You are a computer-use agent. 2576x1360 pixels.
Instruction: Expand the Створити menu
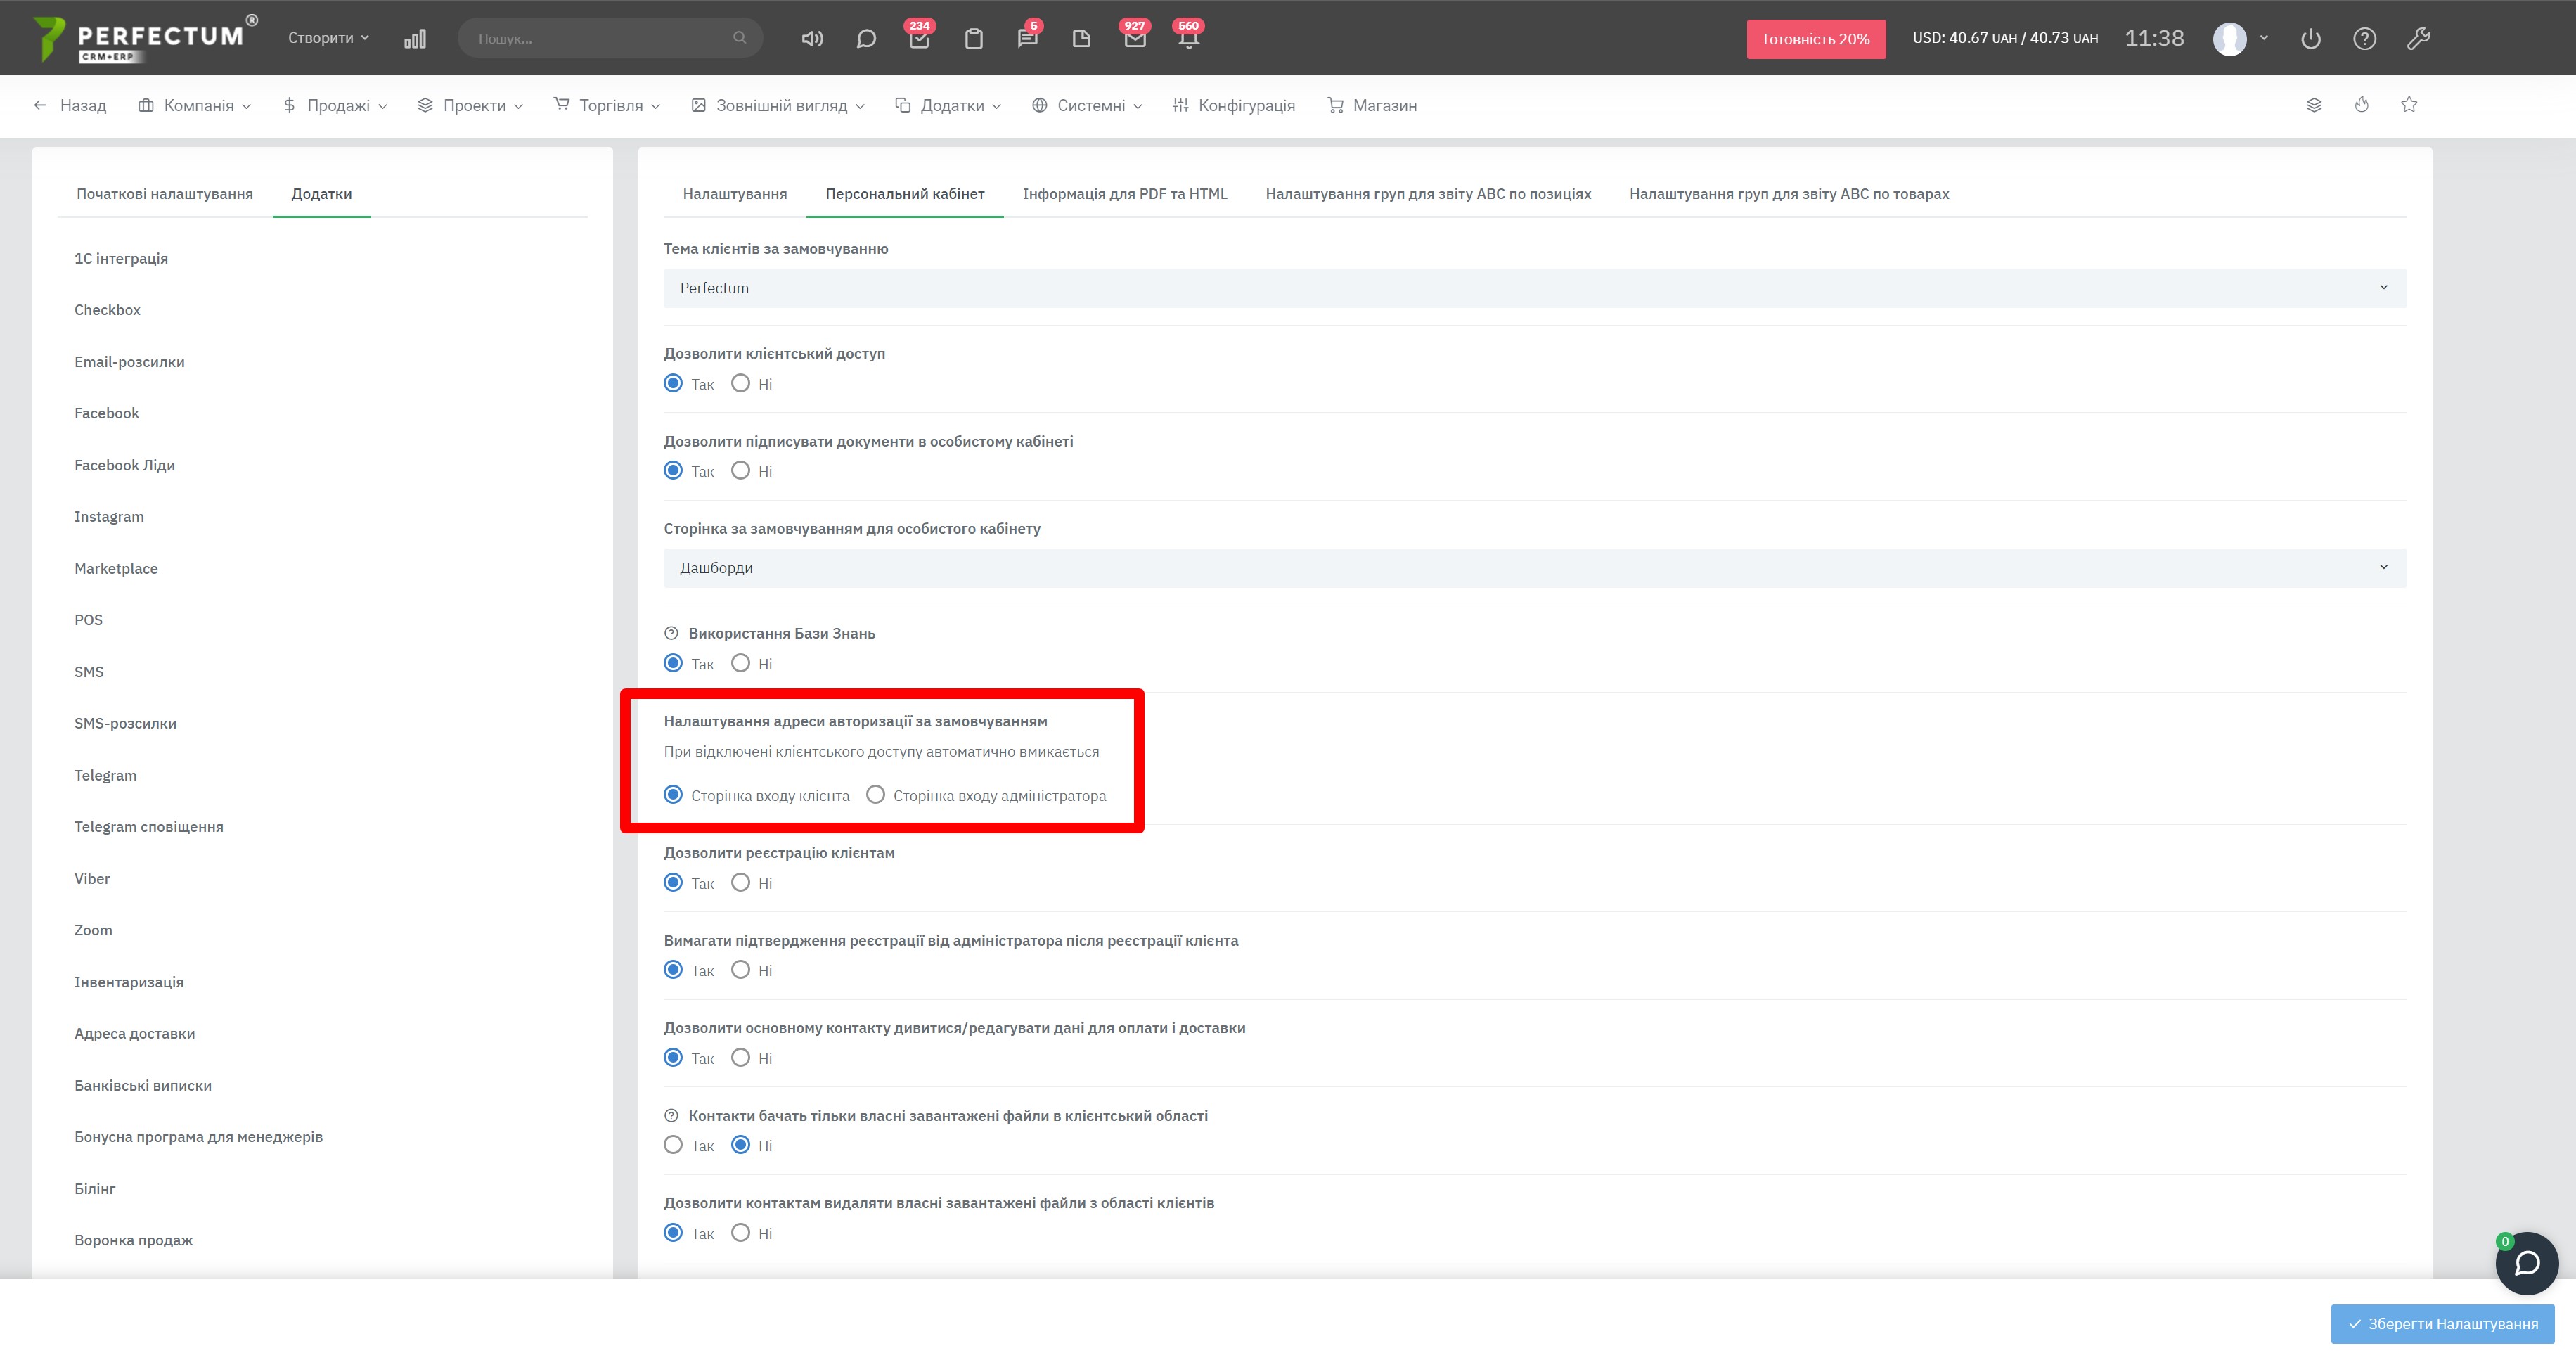[328, 38]
